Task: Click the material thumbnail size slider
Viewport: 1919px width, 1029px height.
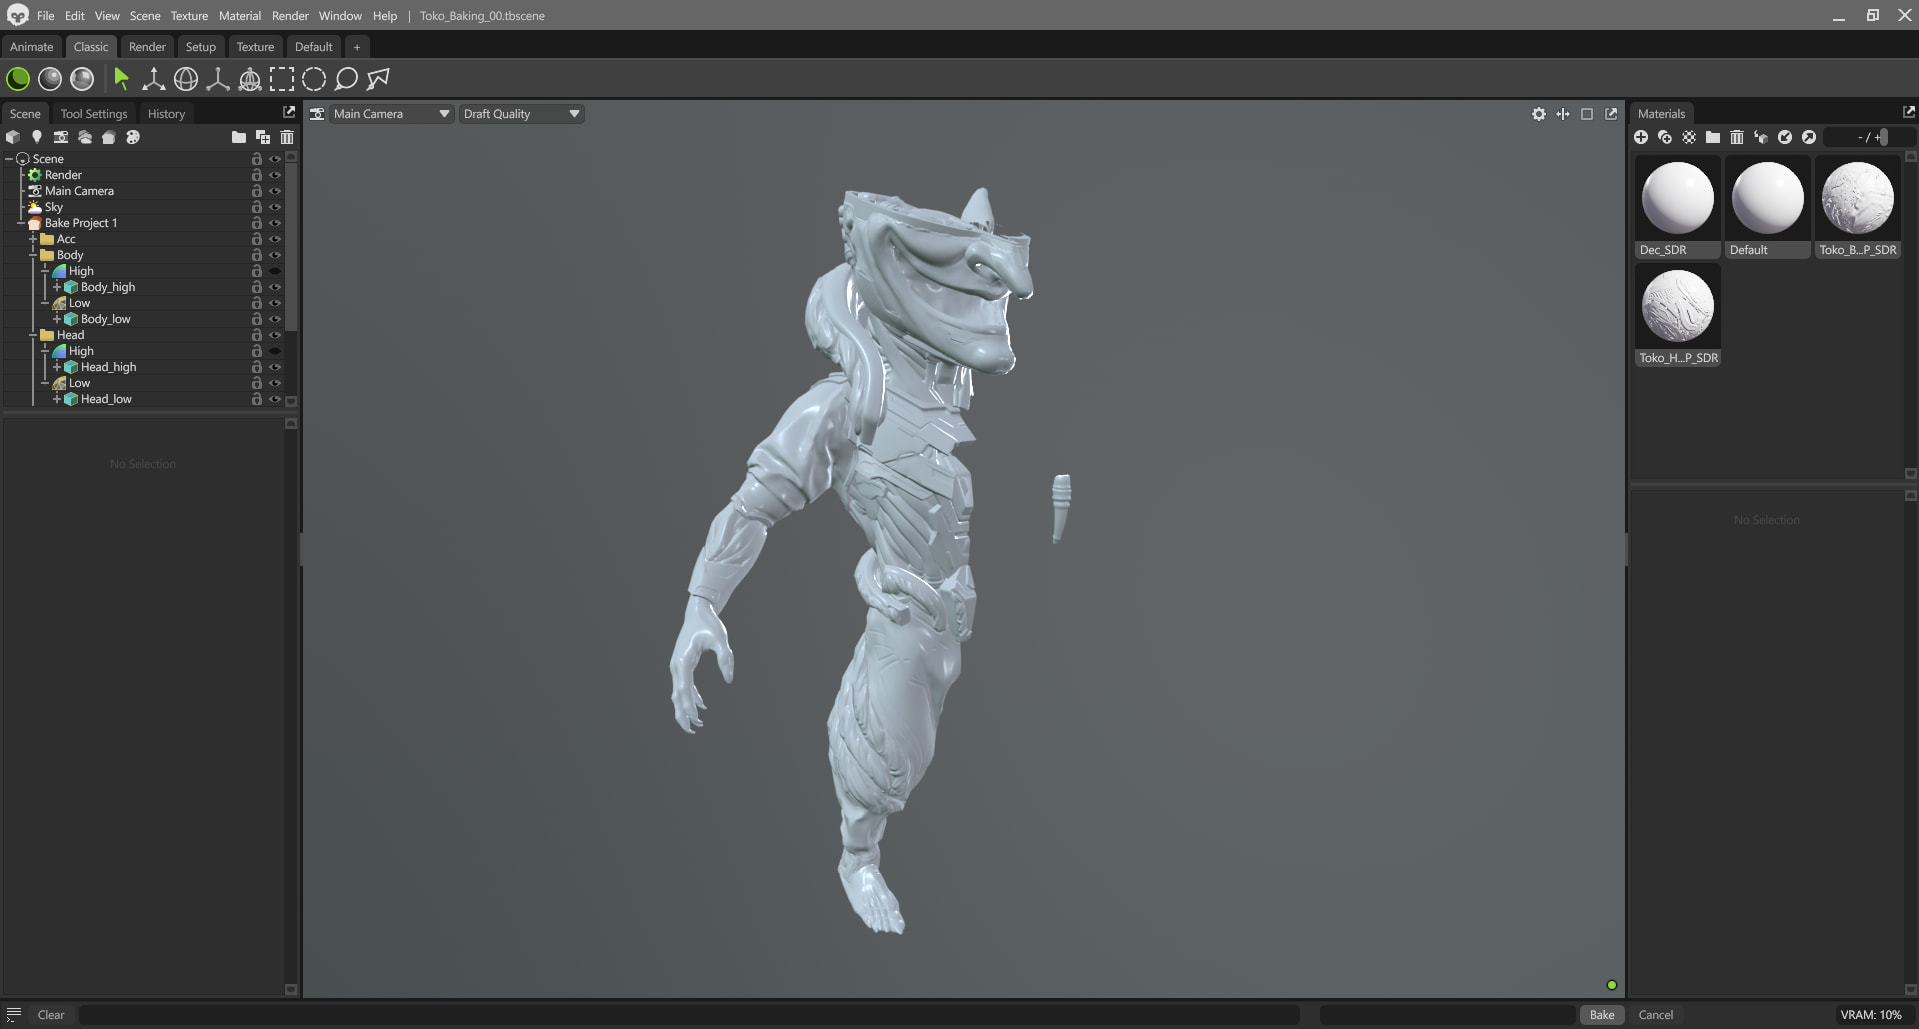Action: click(1883, 137)
